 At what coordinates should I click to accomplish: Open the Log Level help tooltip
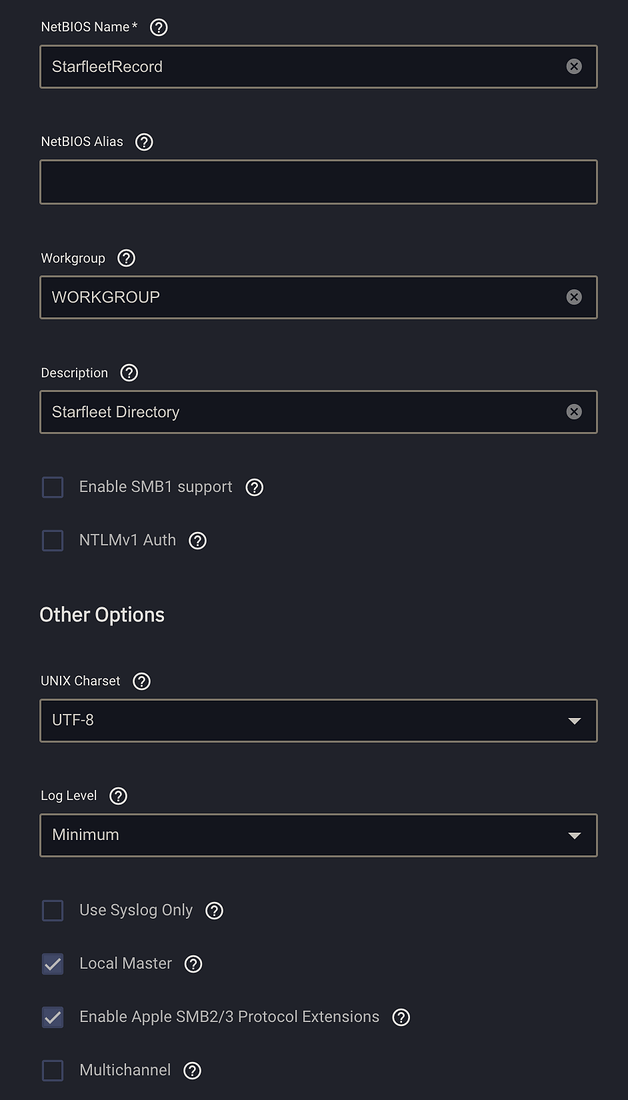117,796
